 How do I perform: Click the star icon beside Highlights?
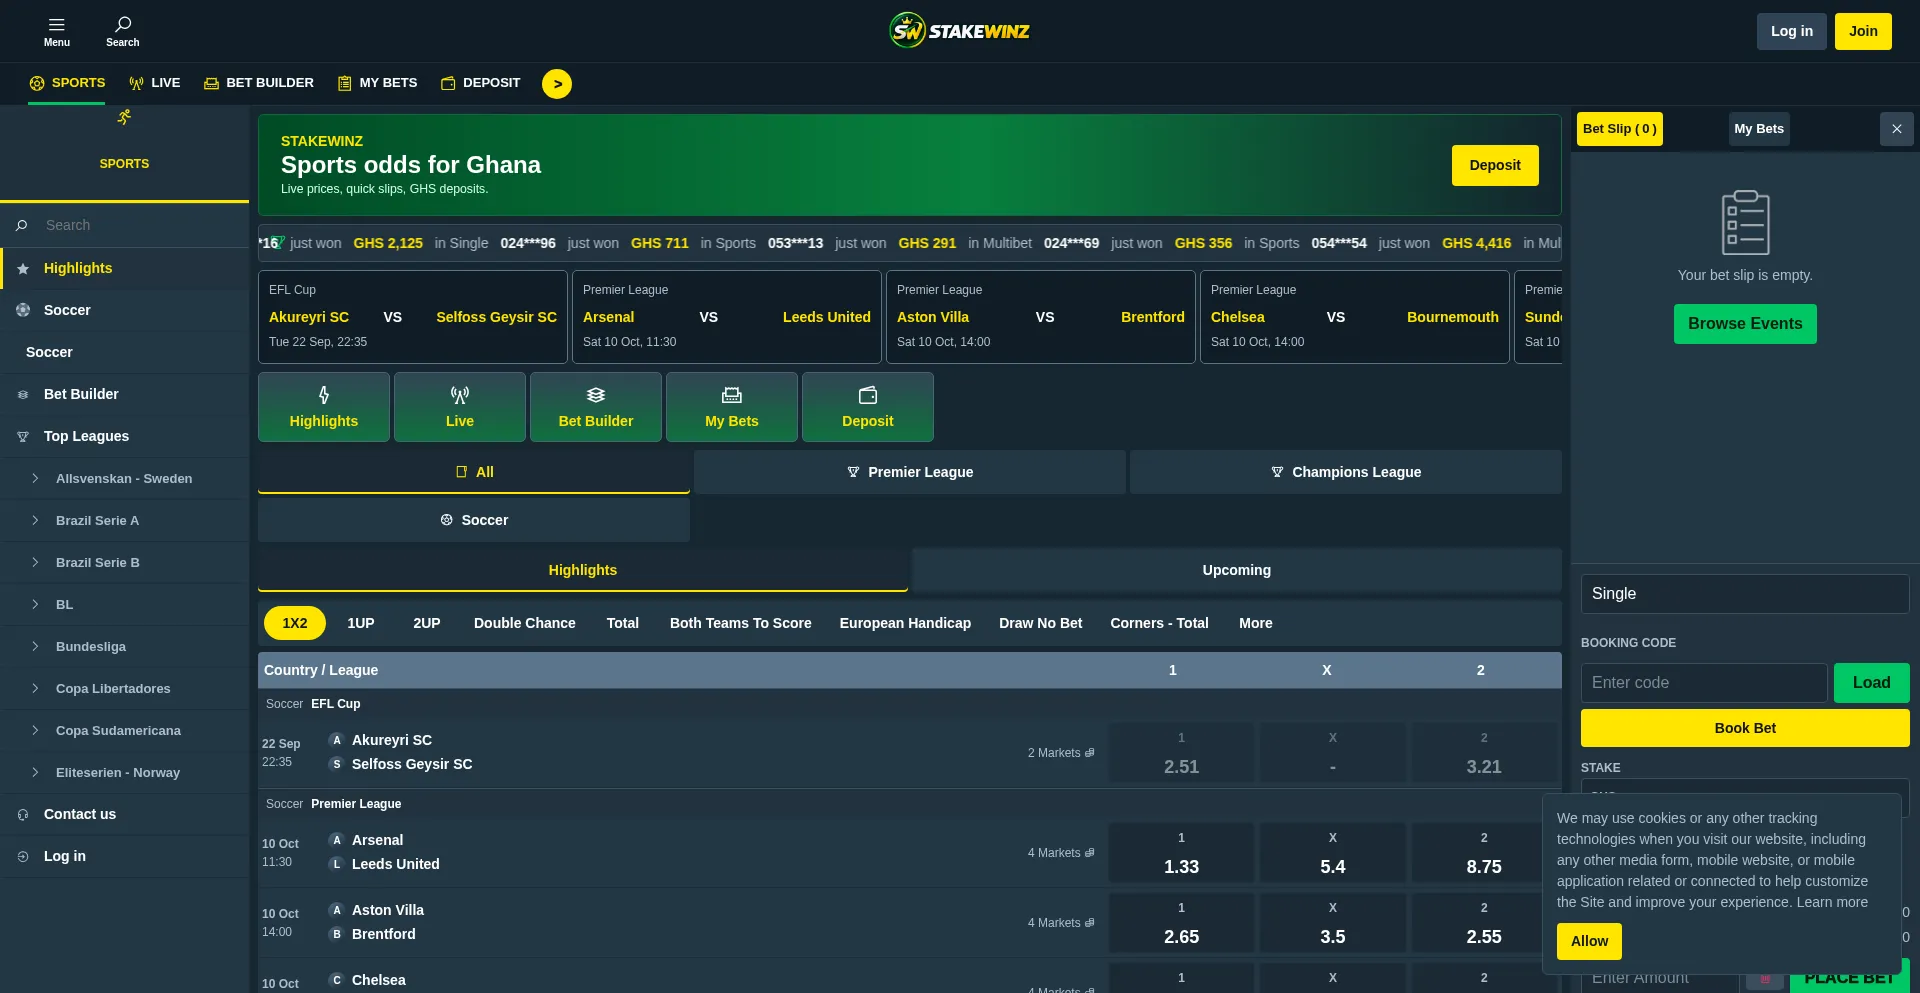point(23,269)
